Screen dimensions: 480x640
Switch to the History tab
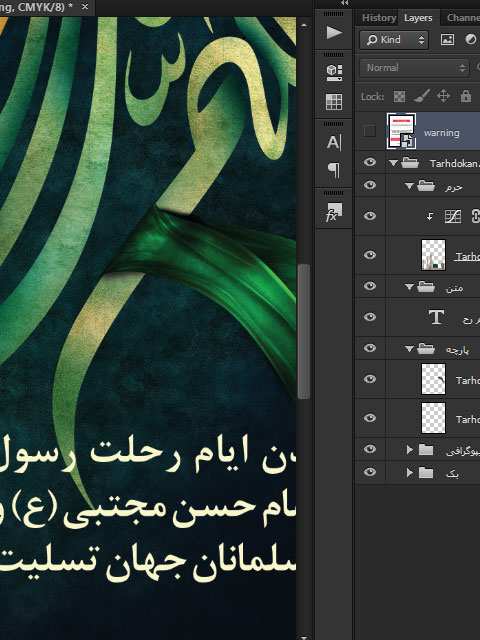coord(379,18)
